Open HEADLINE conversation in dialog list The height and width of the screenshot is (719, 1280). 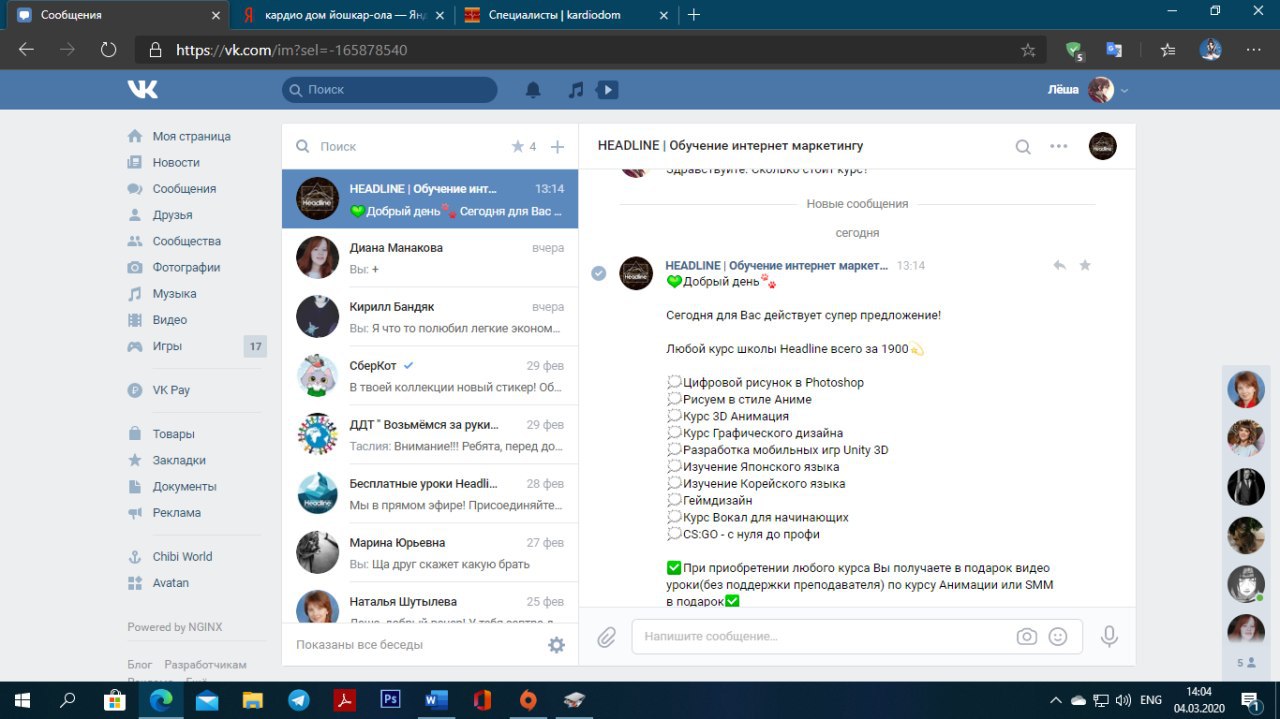coord(430,199)
